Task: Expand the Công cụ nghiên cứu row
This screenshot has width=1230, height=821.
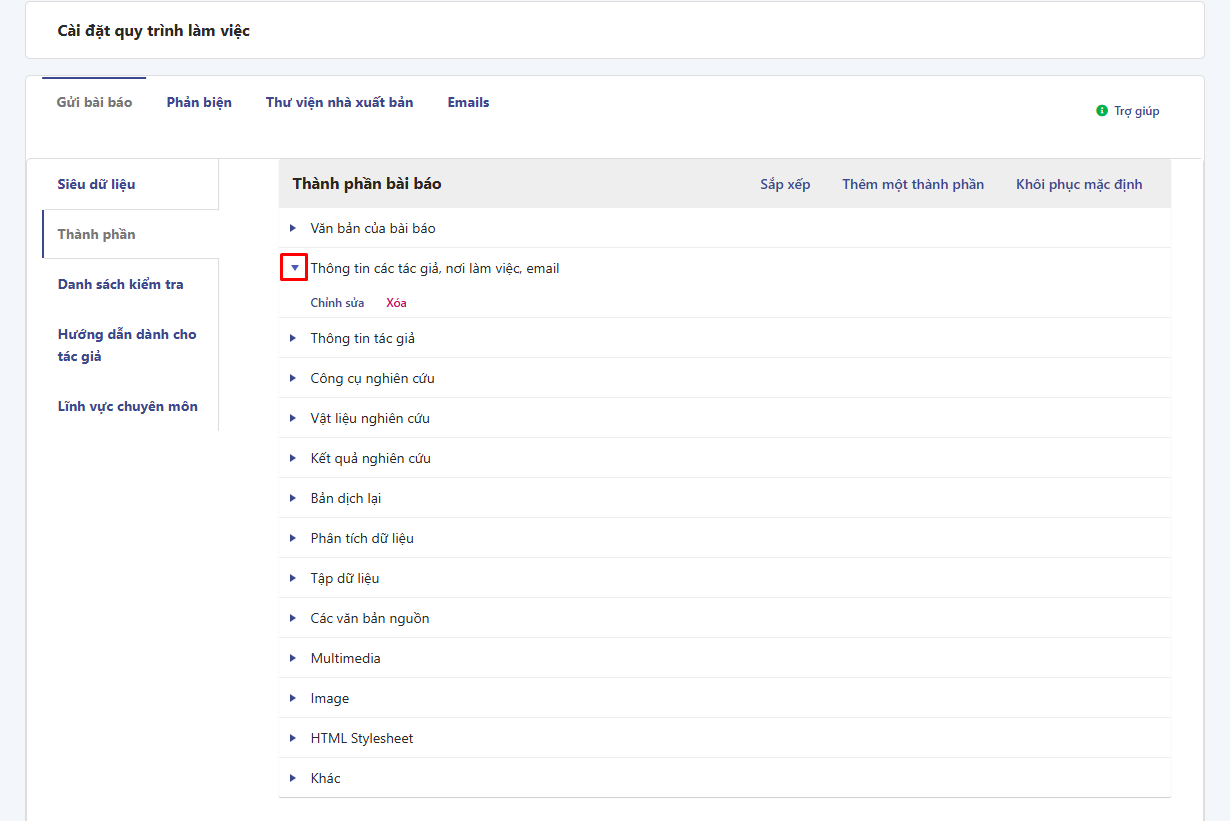Action: click(293, 378)
